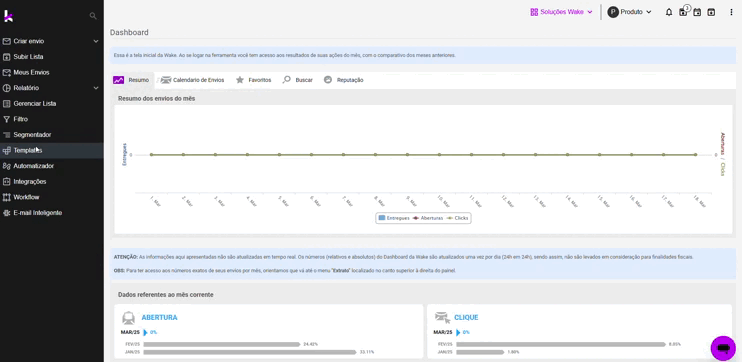Image resolution: width=742 pixels, height=362 pixels.
Task: Switch to the Reputação tab
Action: click(x=344, y=80)
